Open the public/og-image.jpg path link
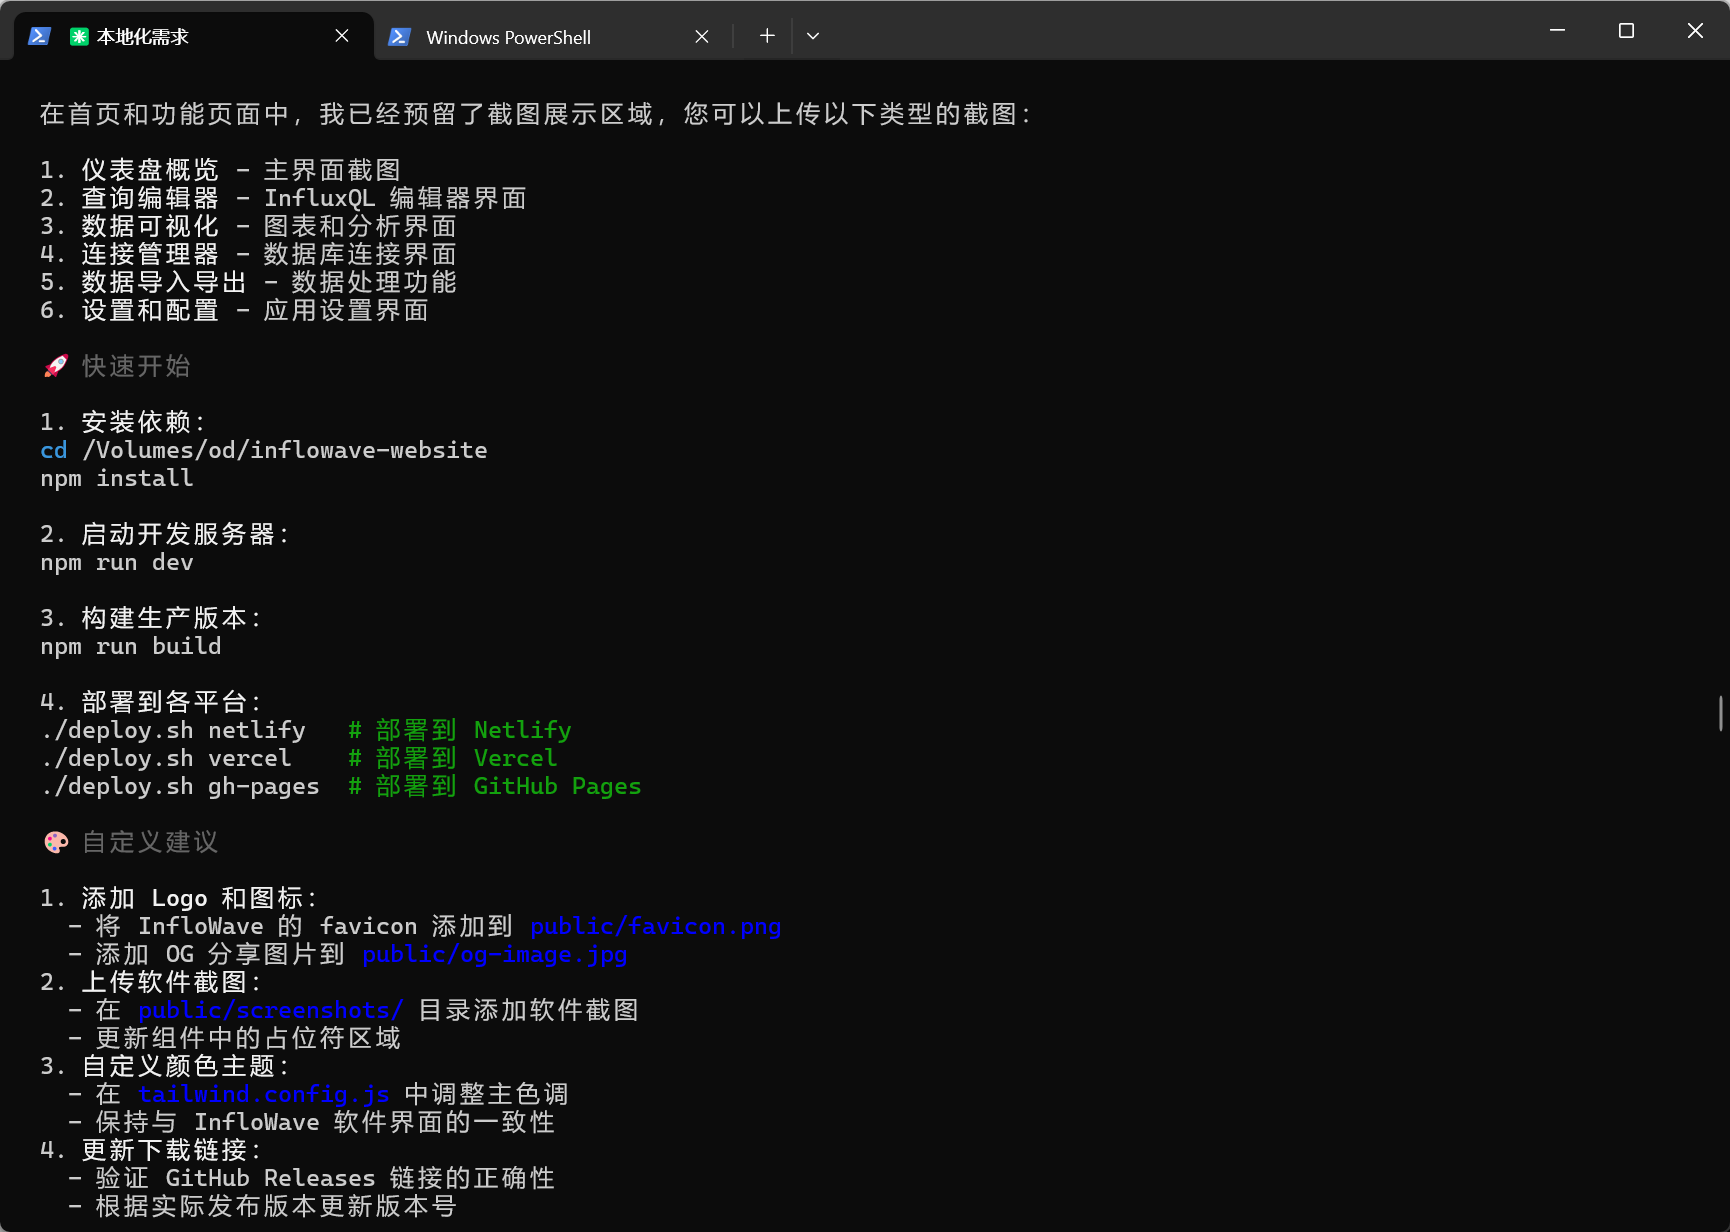1730x1232 pixels. pos(494,955)
